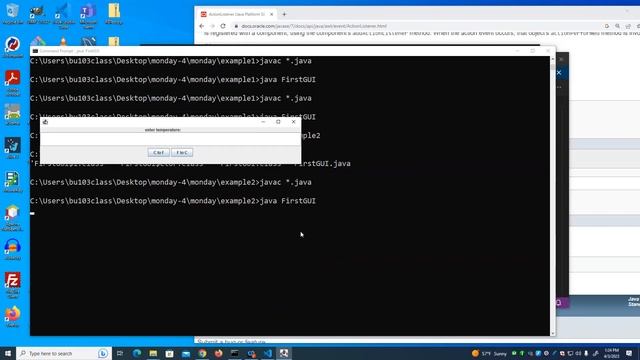
Task: Reload the Oracle docs page in Chrome
Action: click(223, 26)
